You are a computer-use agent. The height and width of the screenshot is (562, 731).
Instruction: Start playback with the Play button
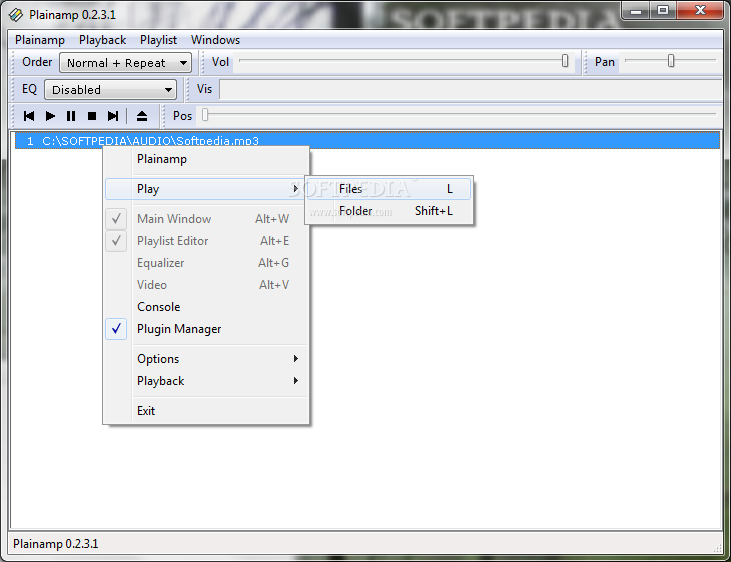(50, 116)
